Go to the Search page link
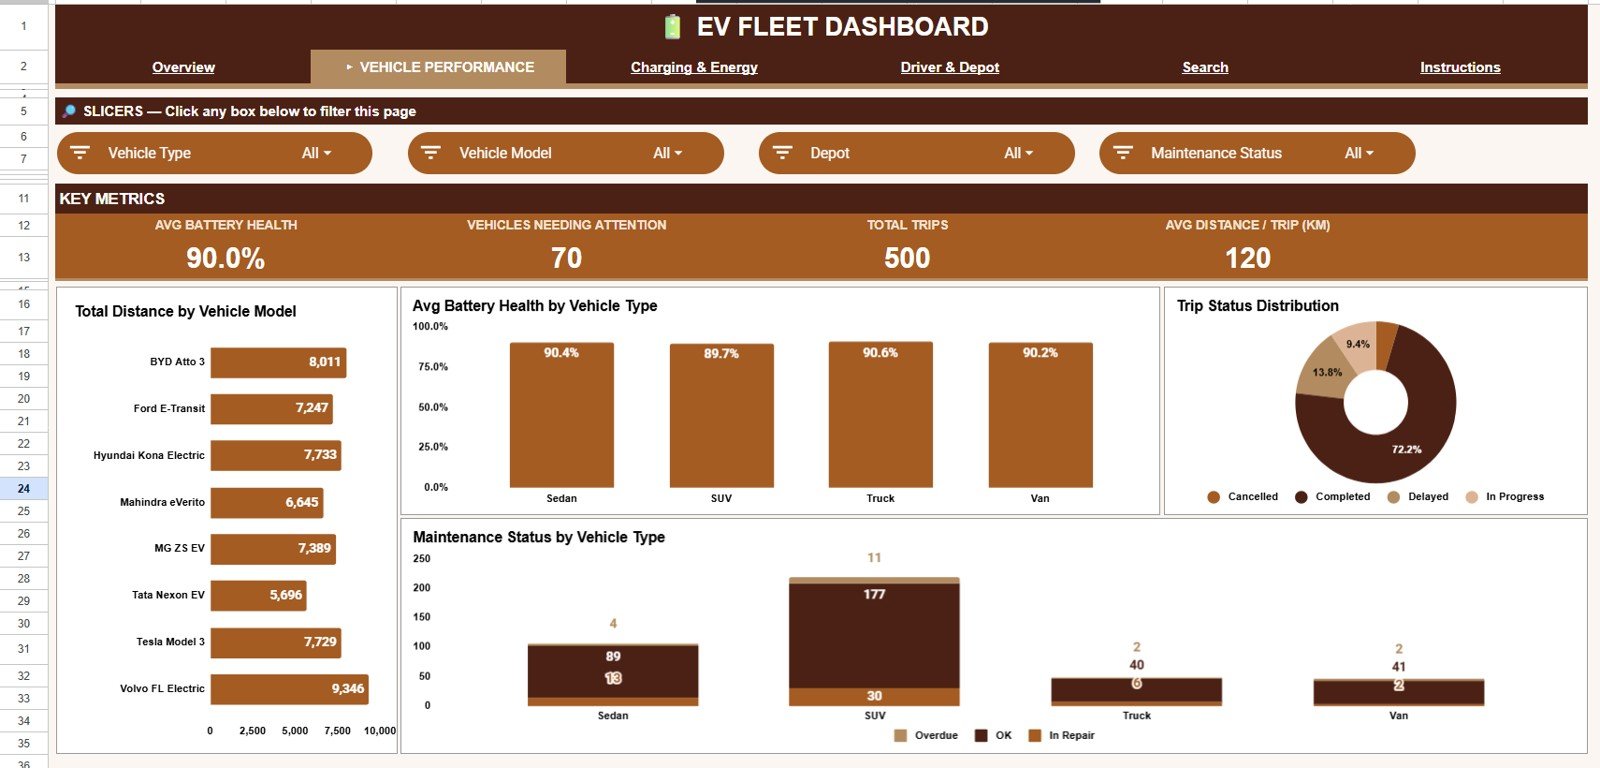The width and height of the screenshot is (1600, 768). 1205,67
